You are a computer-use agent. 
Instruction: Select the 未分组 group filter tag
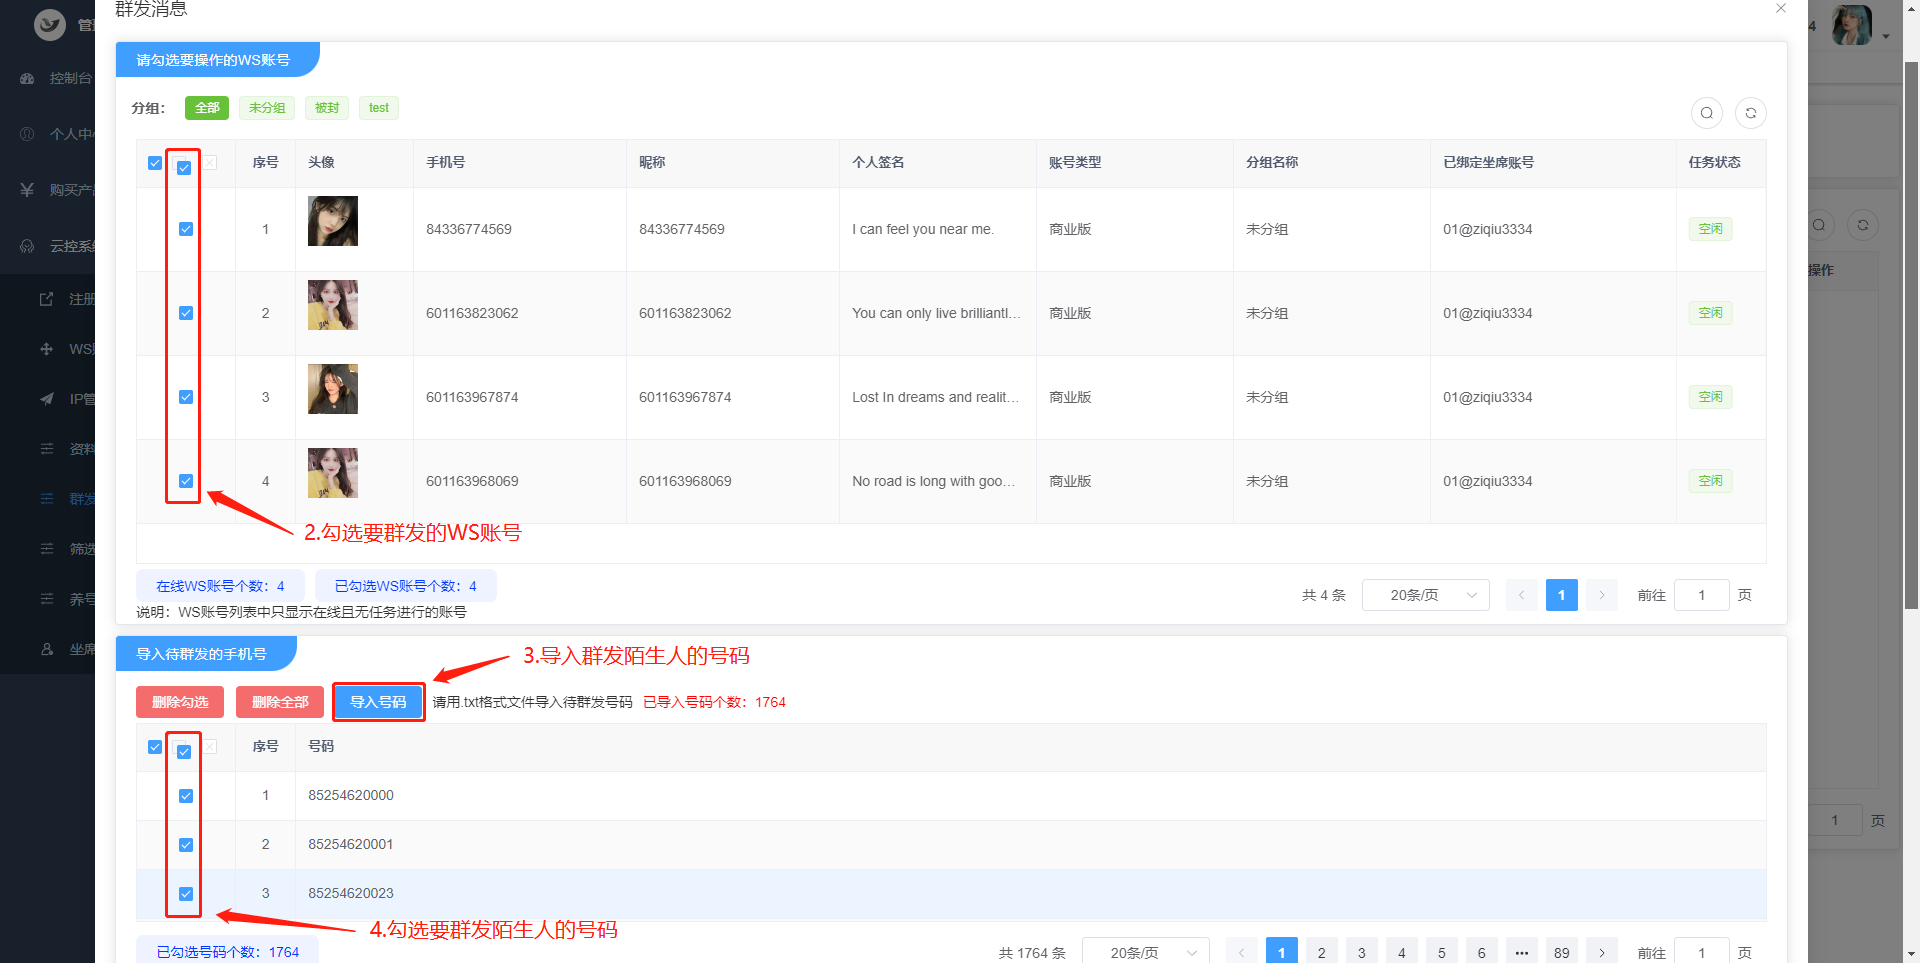(267, 108)
